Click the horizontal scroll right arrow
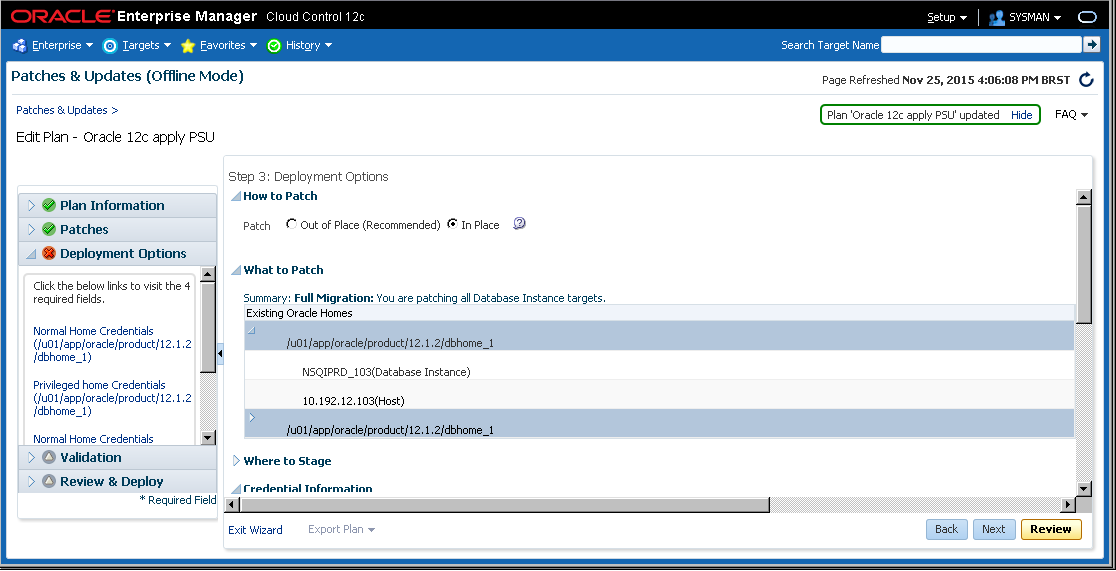The image size is (1116, 571). (x=1068, y=505)
